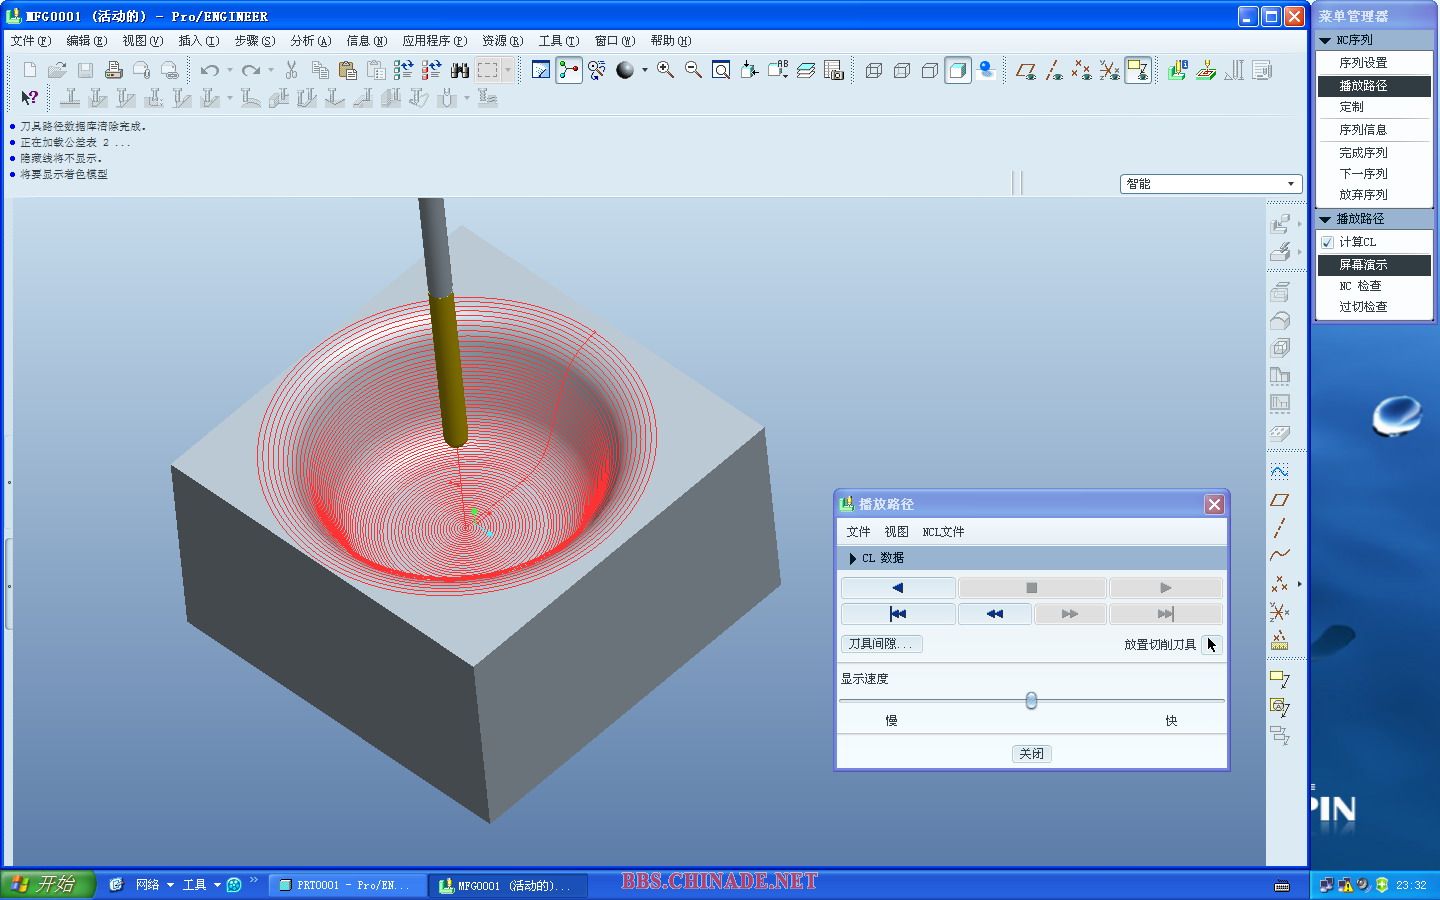Click the zoom in magnifier icon
Viewport: 1440px width, 900px height.
tap(665, 70)
